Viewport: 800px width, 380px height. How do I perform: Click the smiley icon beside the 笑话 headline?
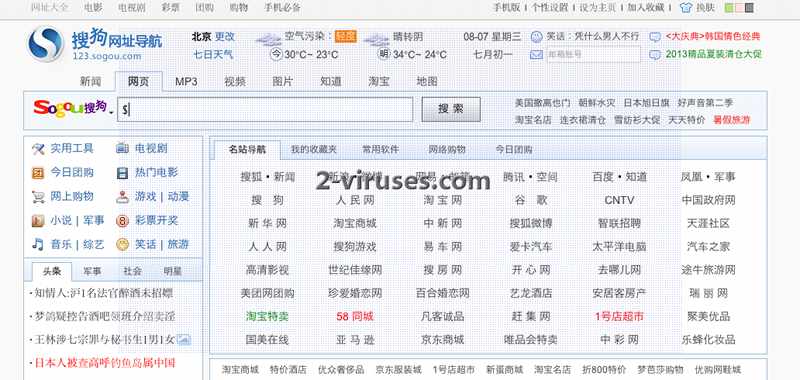[536, 37]
